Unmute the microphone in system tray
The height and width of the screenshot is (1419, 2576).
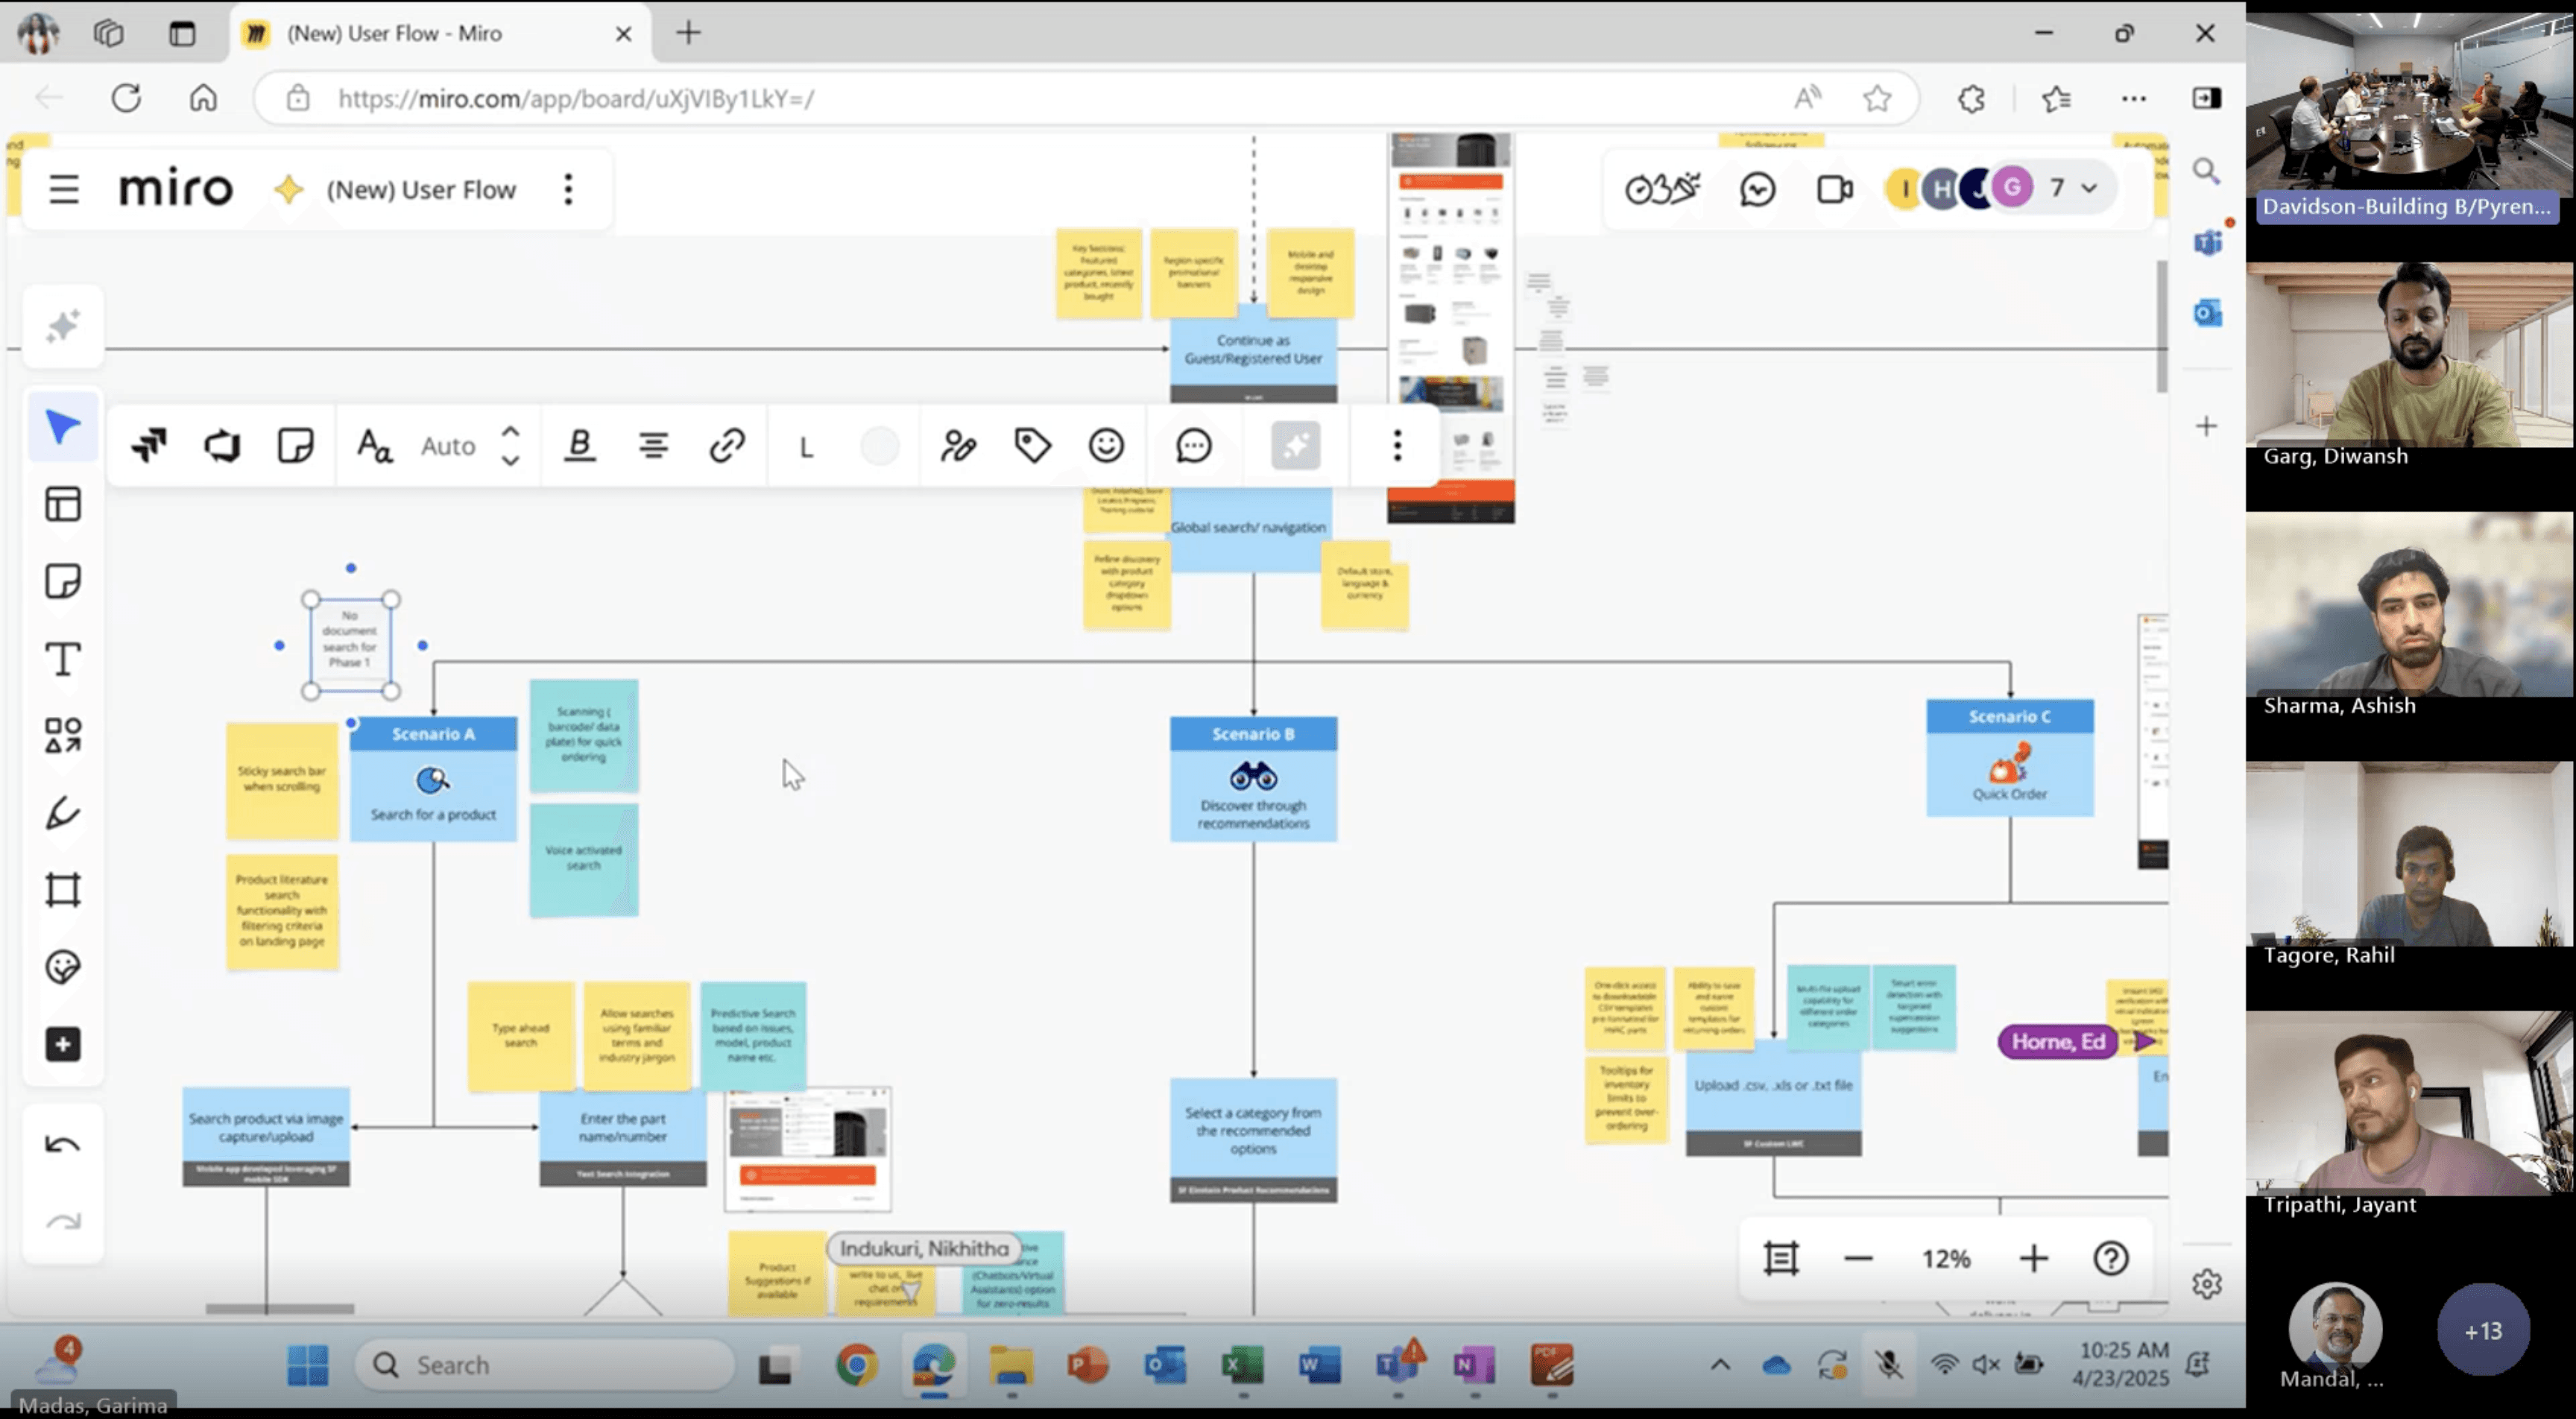click(1888, 1365)
